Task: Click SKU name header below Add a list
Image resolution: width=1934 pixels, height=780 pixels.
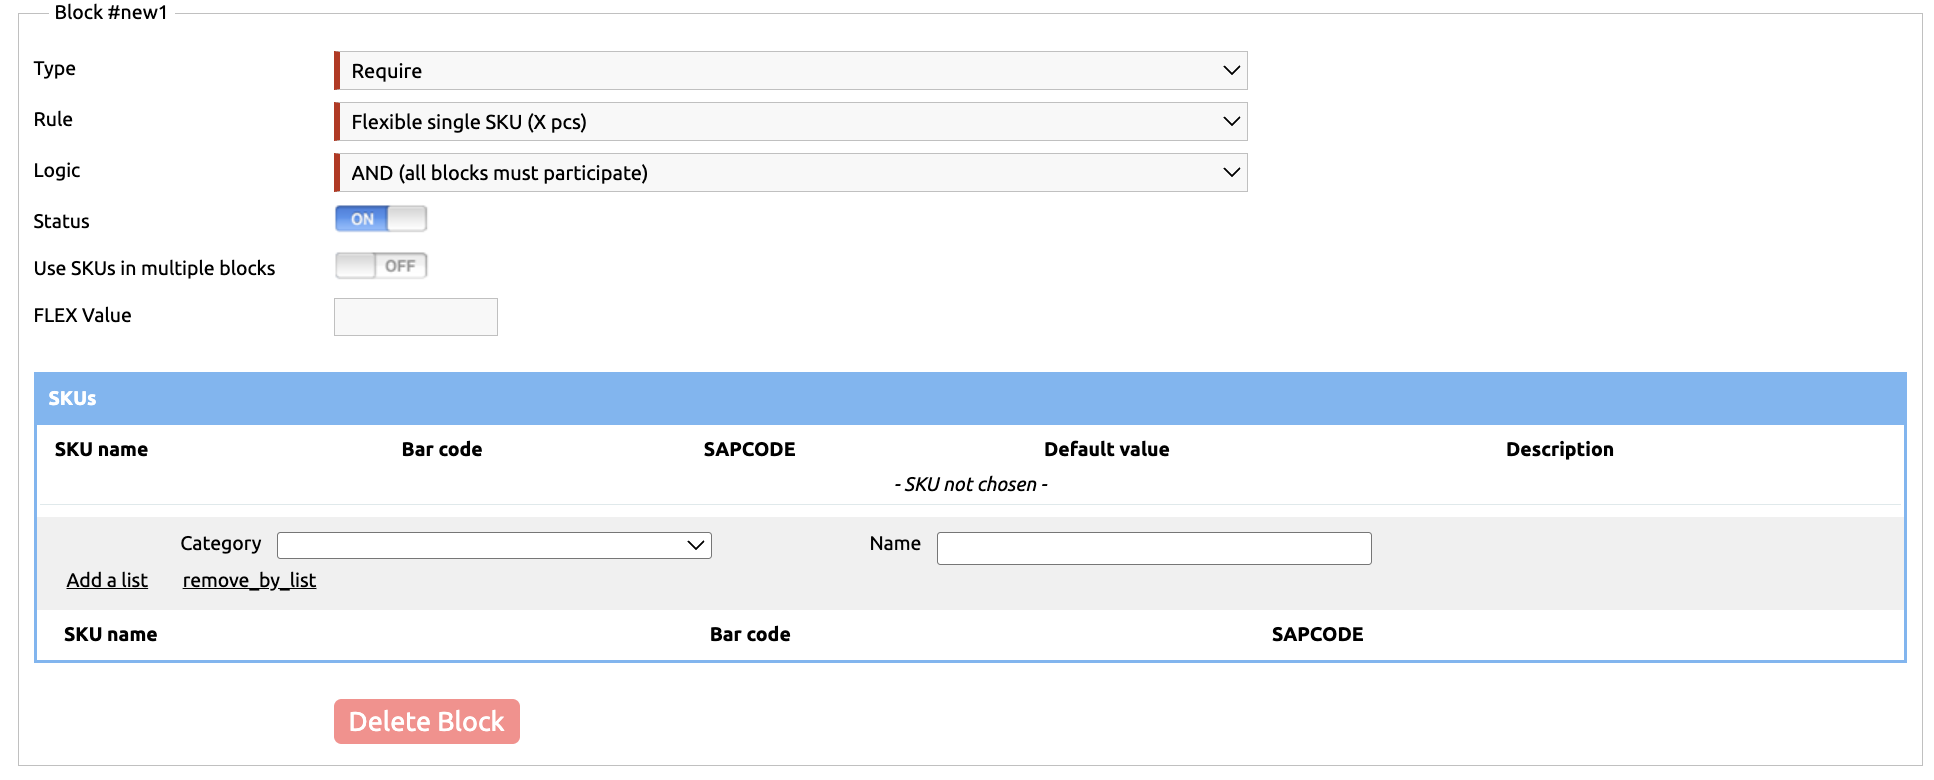Action: pyautogui.click(x=110, y=635)
